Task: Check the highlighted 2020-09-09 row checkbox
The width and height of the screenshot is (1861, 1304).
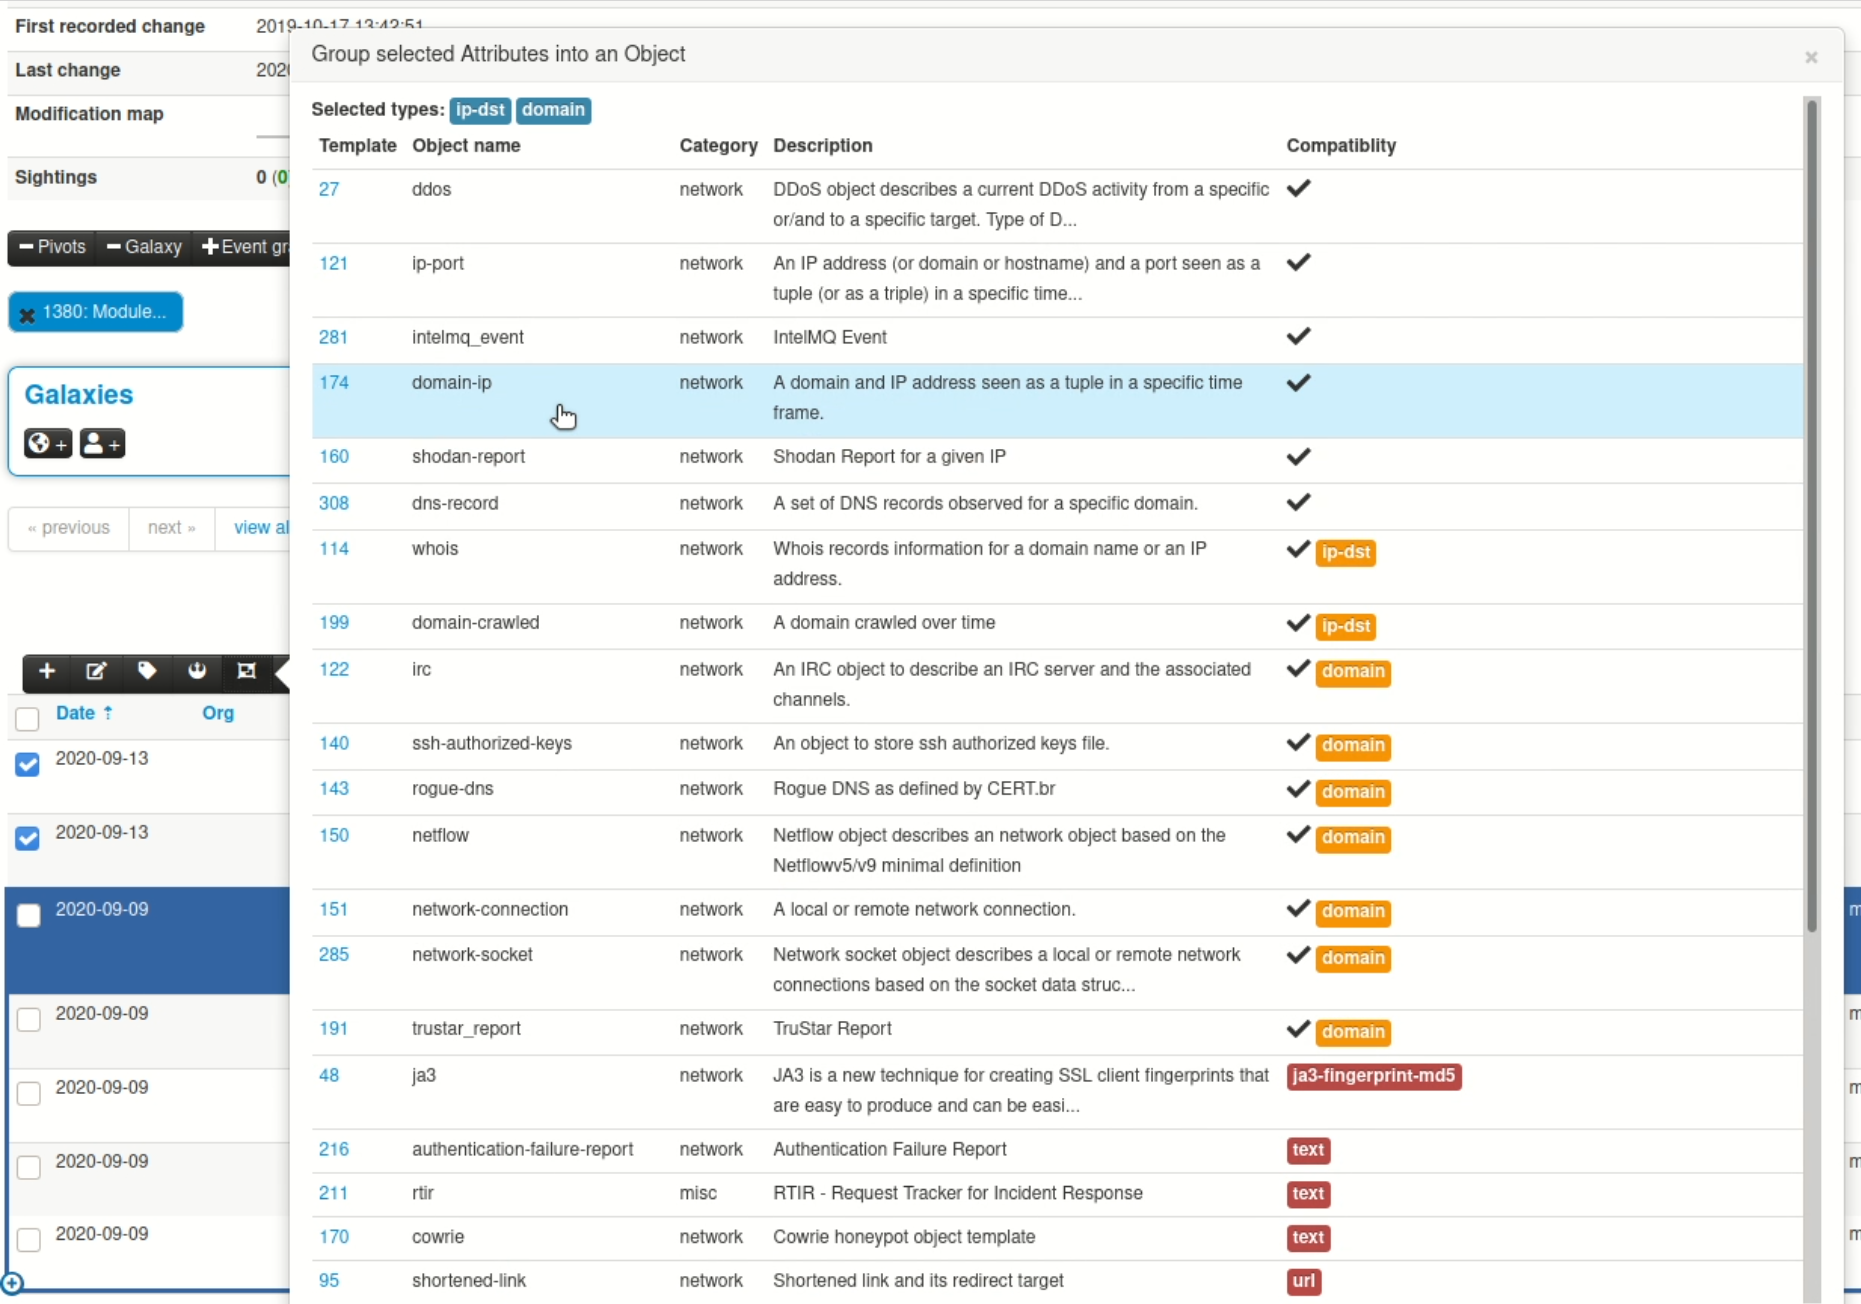Action: click(29, 915)
